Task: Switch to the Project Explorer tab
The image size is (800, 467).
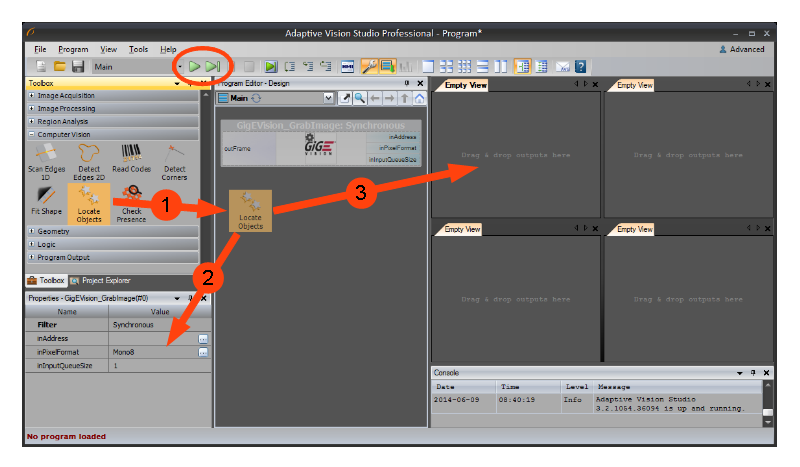Action: pos(100,280)
